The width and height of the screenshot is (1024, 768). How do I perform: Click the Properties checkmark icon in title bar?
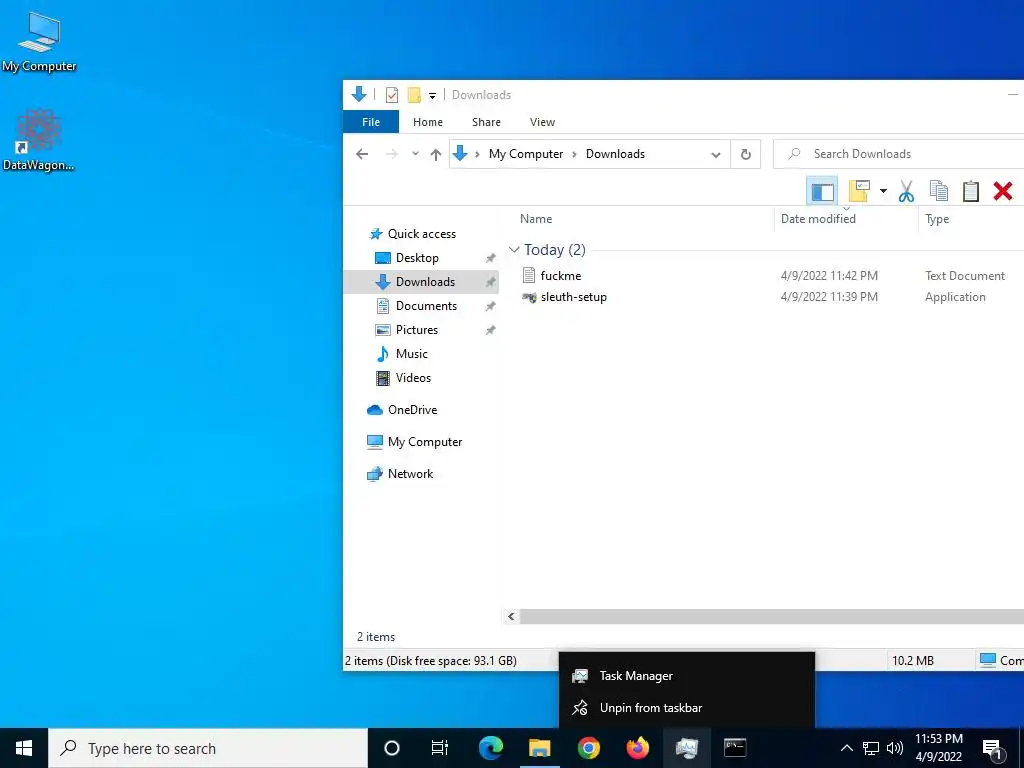coord(392,95)
